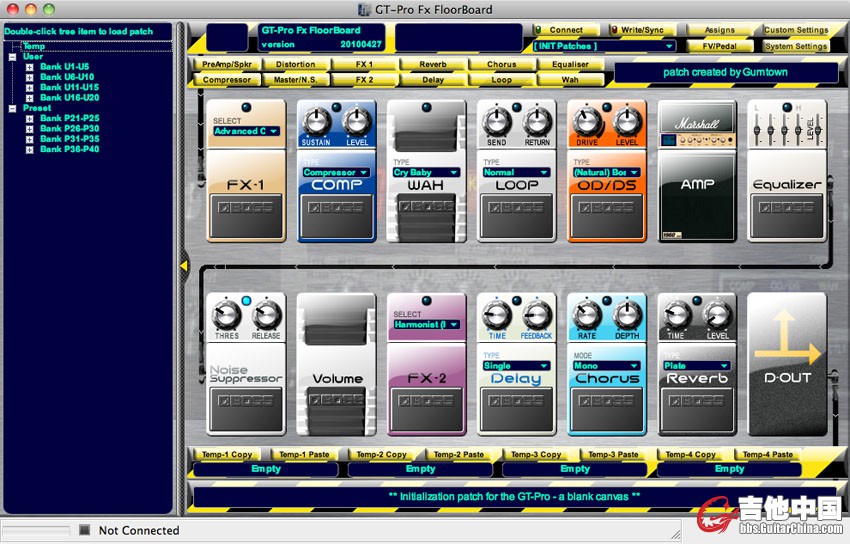The image size is (850, 544).
Task: Click the Reverb pedal footswitch
Action: click(697, 409)
